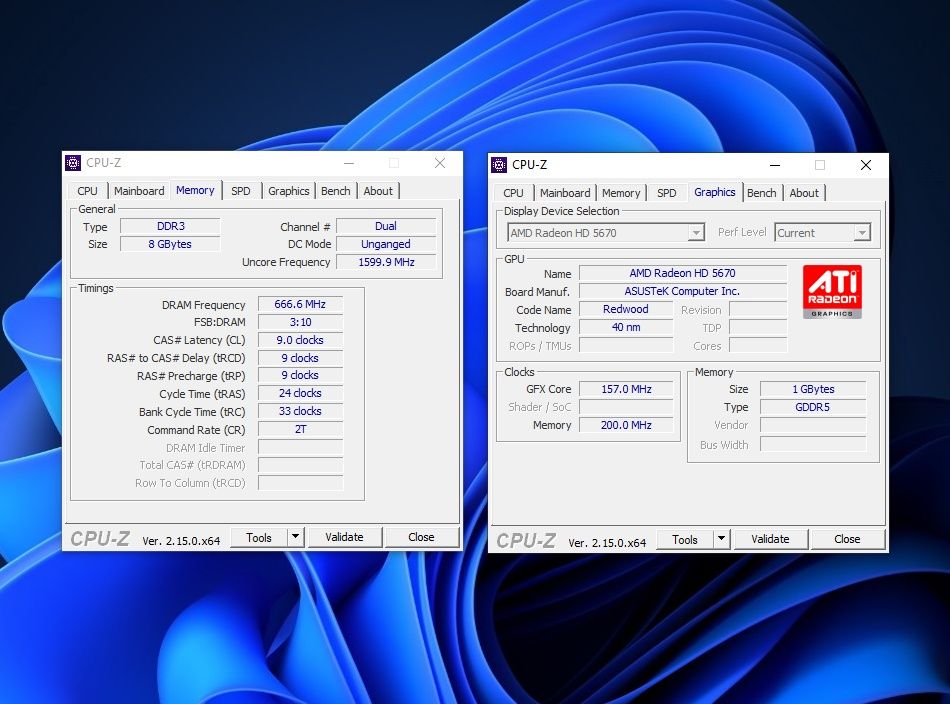This screenshot has height=704, width=950.
Task: Click the 8 GBytes memory size field
Action: click(170, 244)
